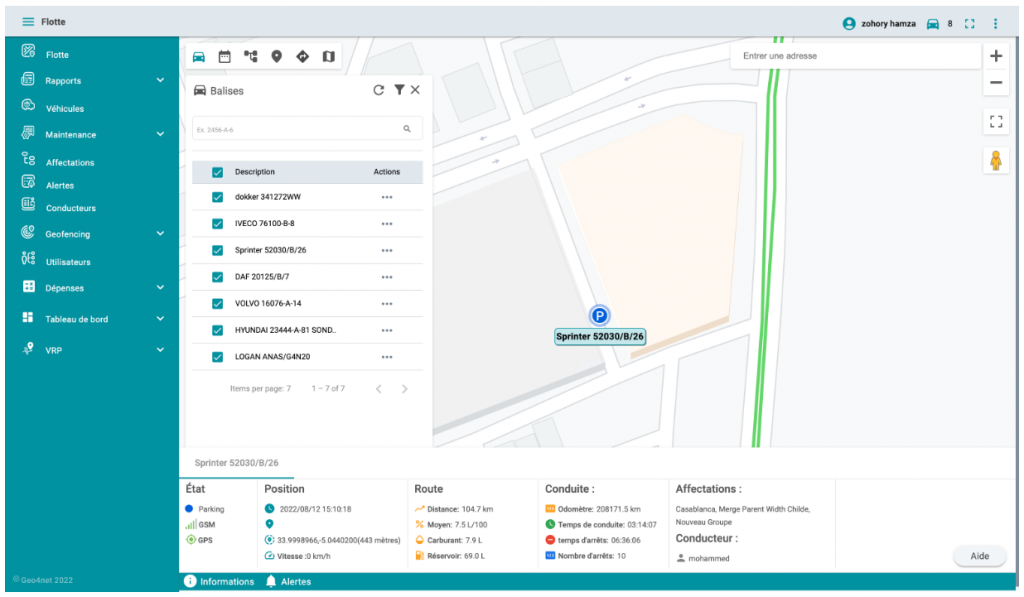The height and width of the screenshot is (597, 1024).
Task: Click the map icon in the map toolbar
Action: (x=328, y=57)
